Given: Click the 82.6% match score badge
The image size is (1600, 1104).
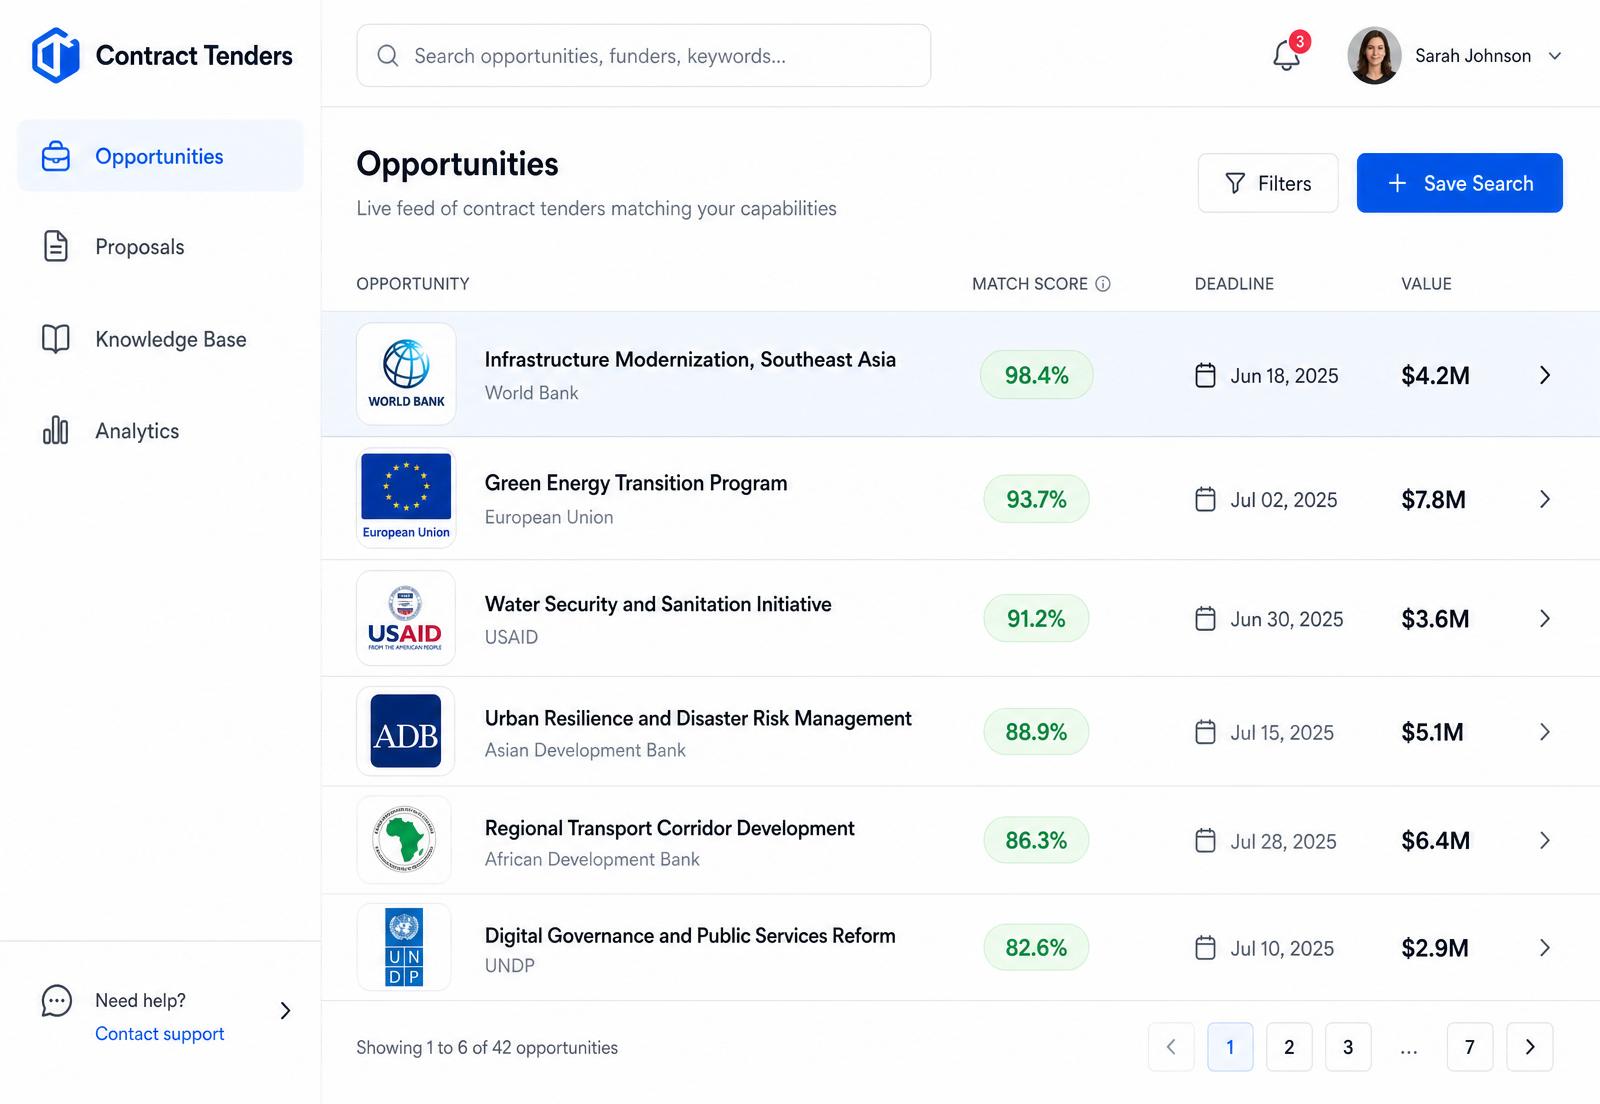Looking at the screenshot, I should (x=1037, y=948).
